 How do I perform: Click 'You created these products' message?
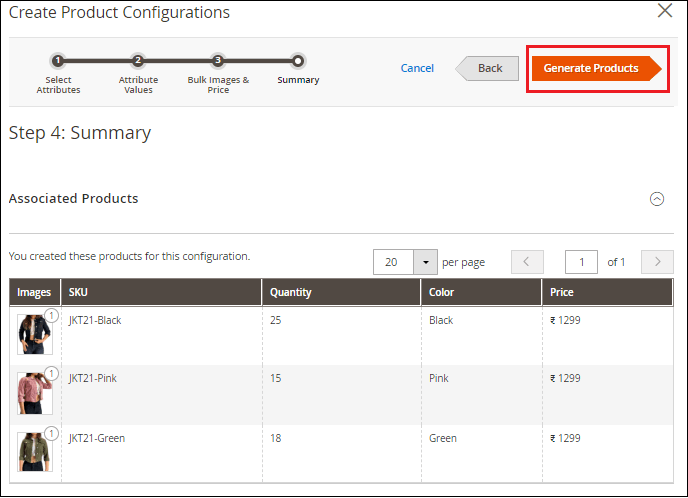(x=129, y=256)
